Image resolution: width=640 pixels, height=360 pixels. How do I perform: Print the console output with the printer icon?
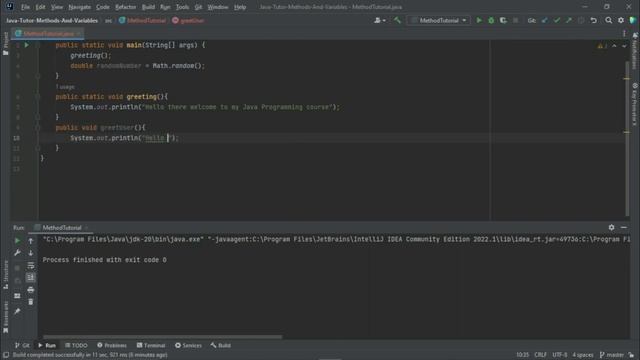pos(31,290)
